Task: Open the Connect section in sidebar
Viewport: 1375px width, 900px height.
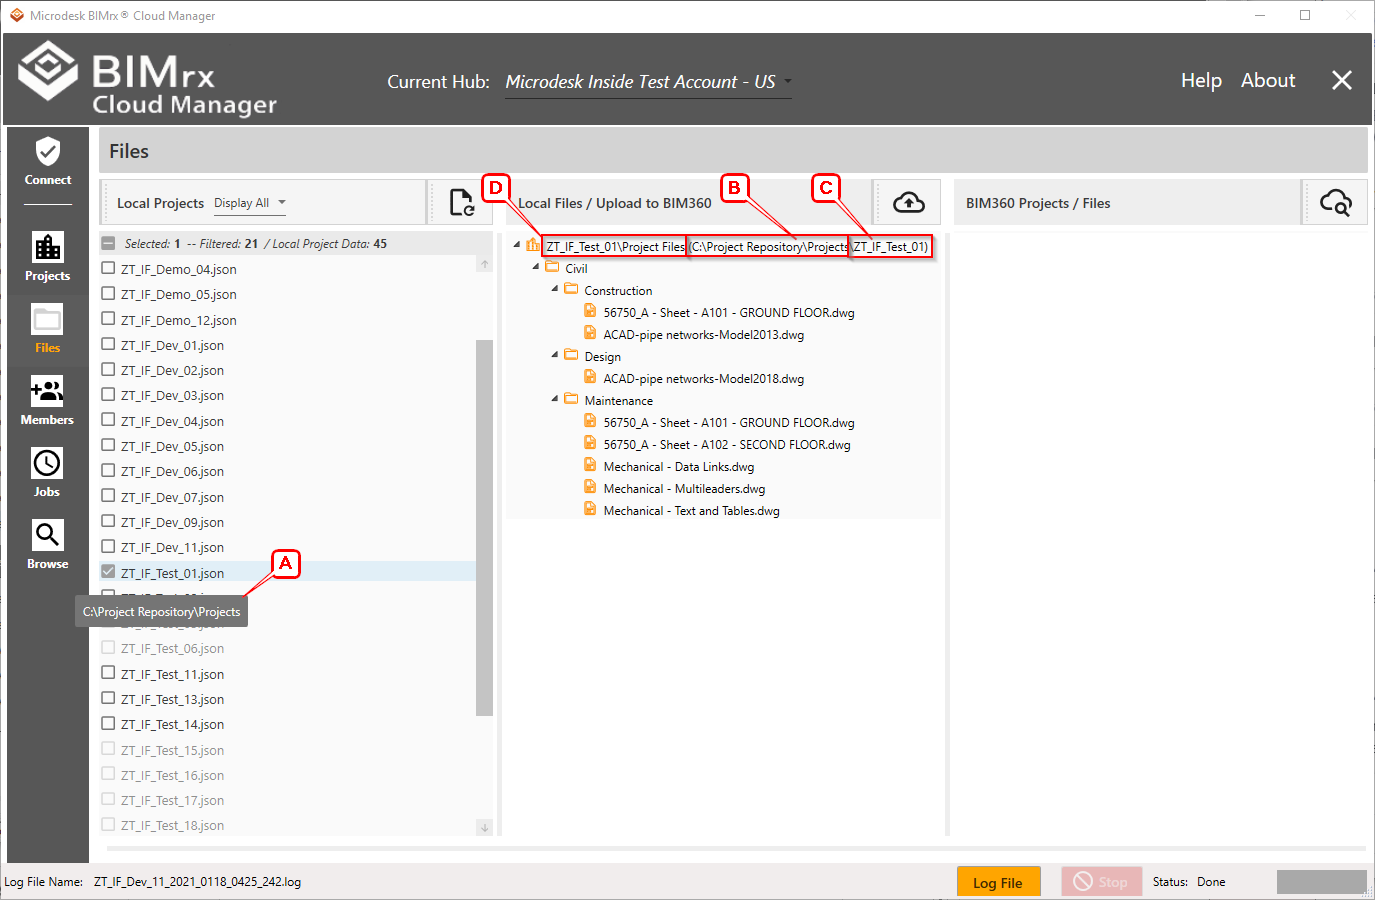Action: pyautogui.click(x=48, y=162)
